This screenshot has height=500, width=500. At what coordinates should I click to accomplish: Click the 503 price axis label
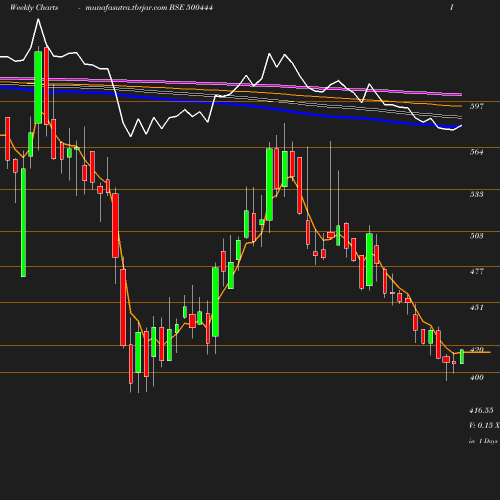pyautogui.click(x=476, y=236)
